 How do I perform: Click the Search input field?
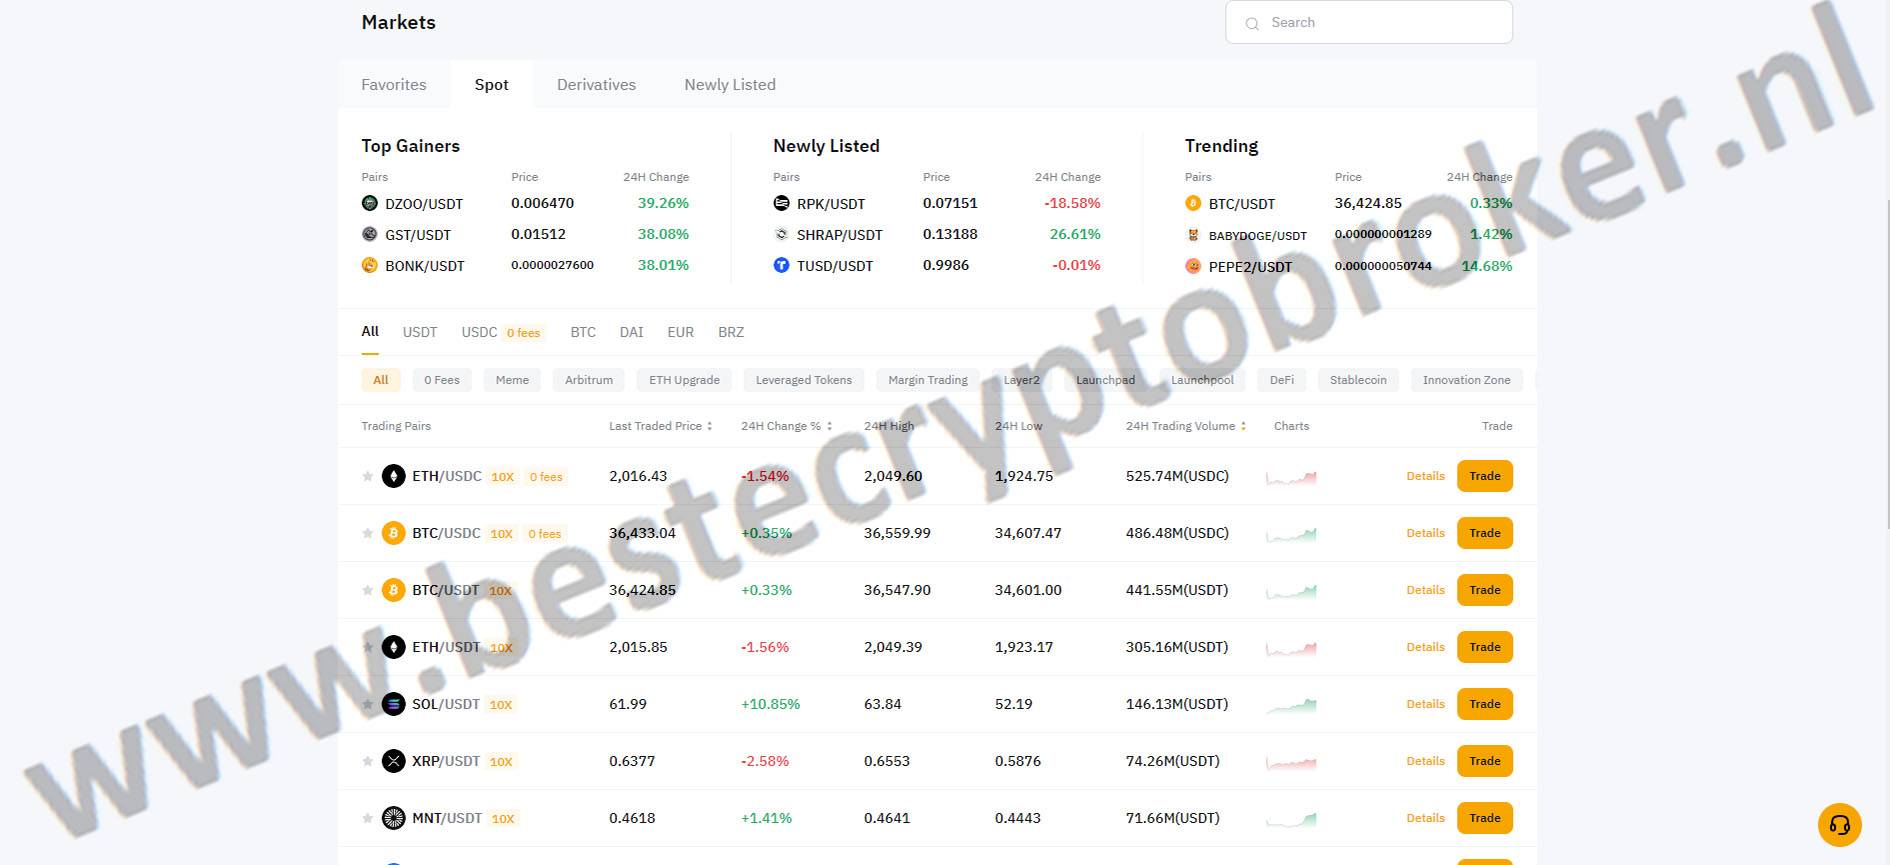point(1380,22)
